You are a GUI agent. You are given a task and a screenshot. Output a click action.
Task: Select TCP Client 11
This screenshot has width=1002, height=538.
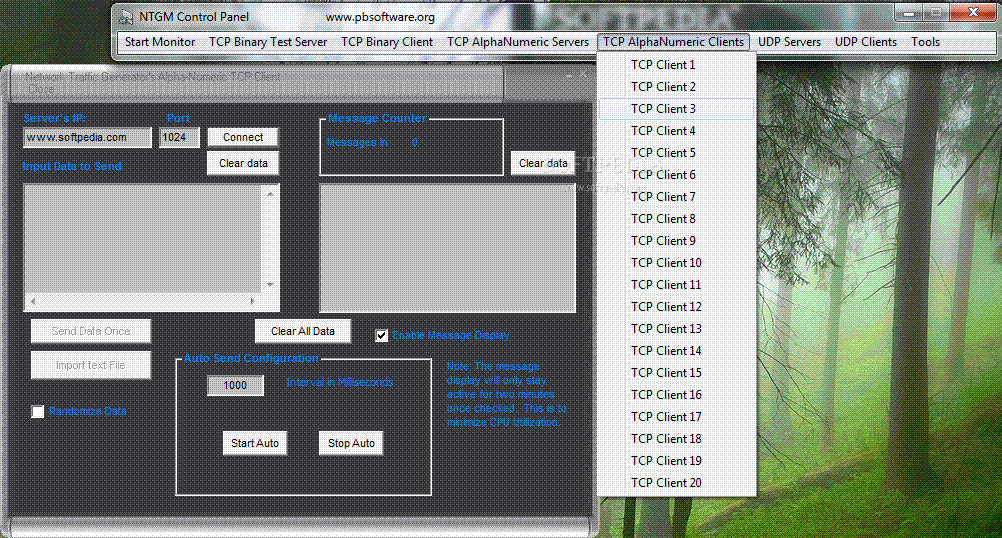point(677,285)
